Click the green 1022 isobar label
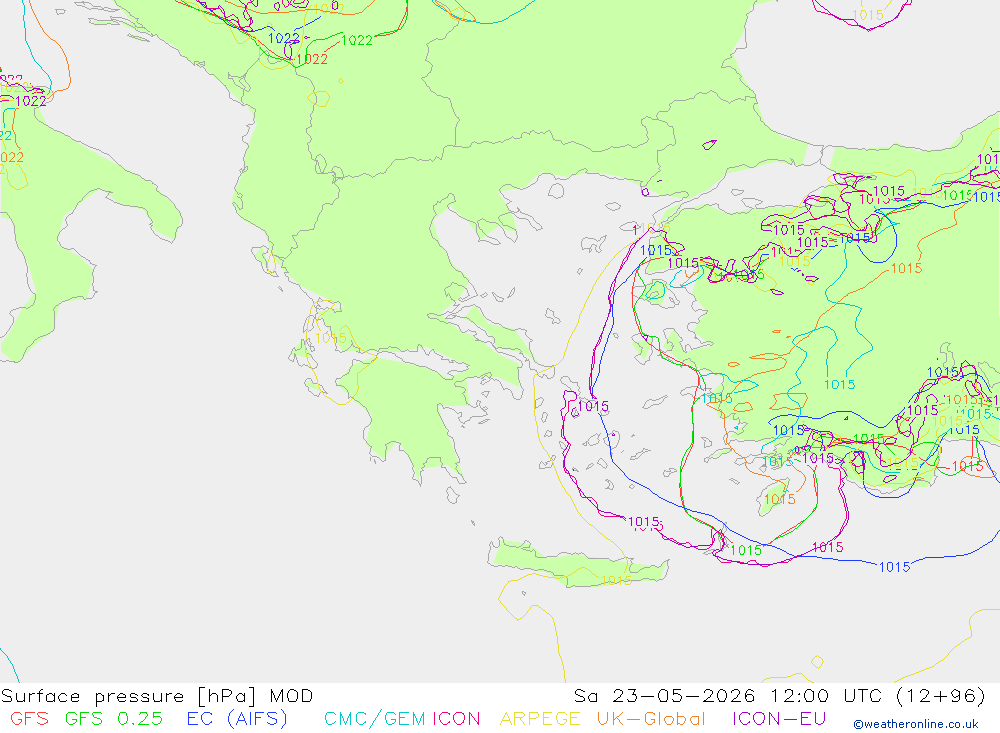Image resolution: width=1000 pixels, height=733 pixels. [x=357, y=41]
